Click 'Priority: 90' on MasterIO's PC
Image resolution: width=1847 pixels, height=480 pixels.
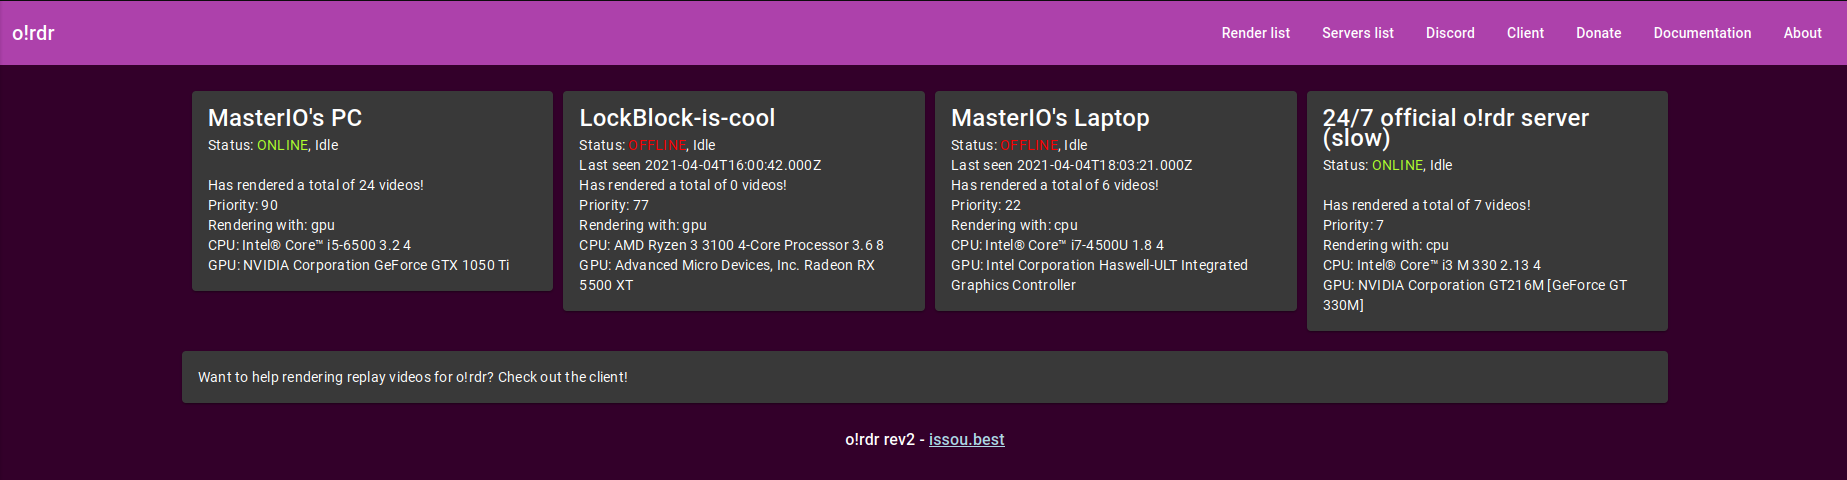click(243, 205)
